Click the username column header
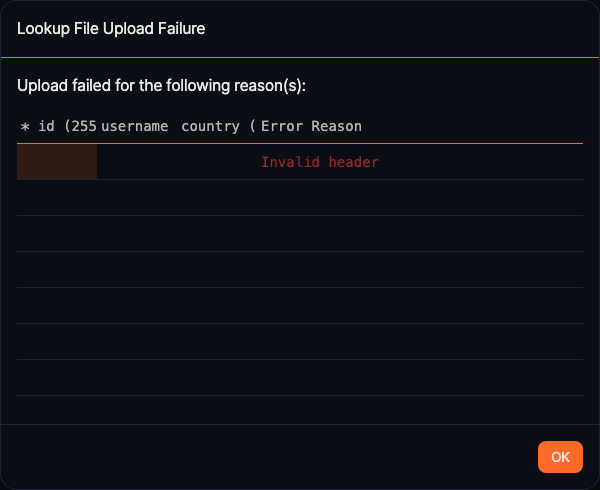 134,127
